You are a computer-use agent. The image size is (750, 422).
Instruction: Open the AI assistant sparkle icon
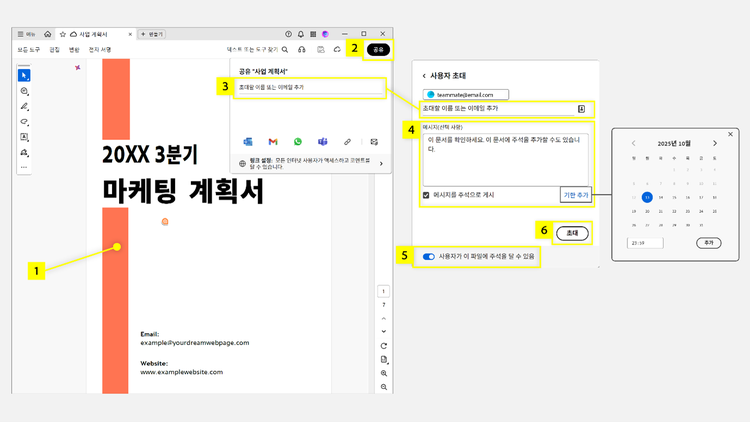pyautogui.click(x=77, y=67)
